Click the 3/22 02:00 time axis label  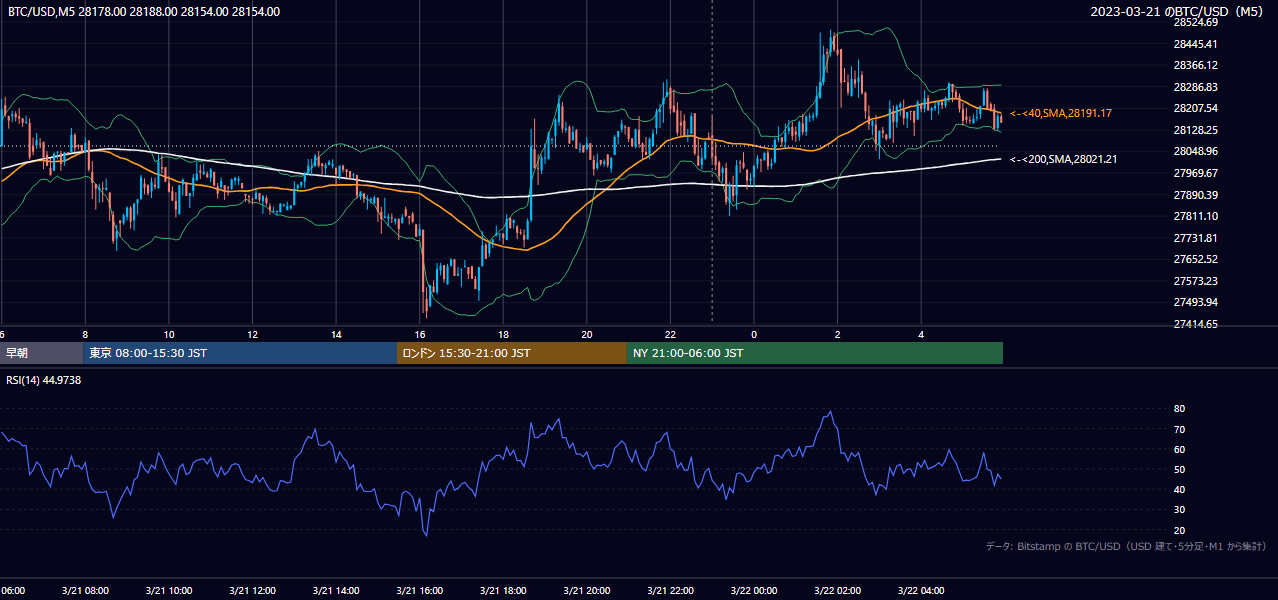point(838,591)
